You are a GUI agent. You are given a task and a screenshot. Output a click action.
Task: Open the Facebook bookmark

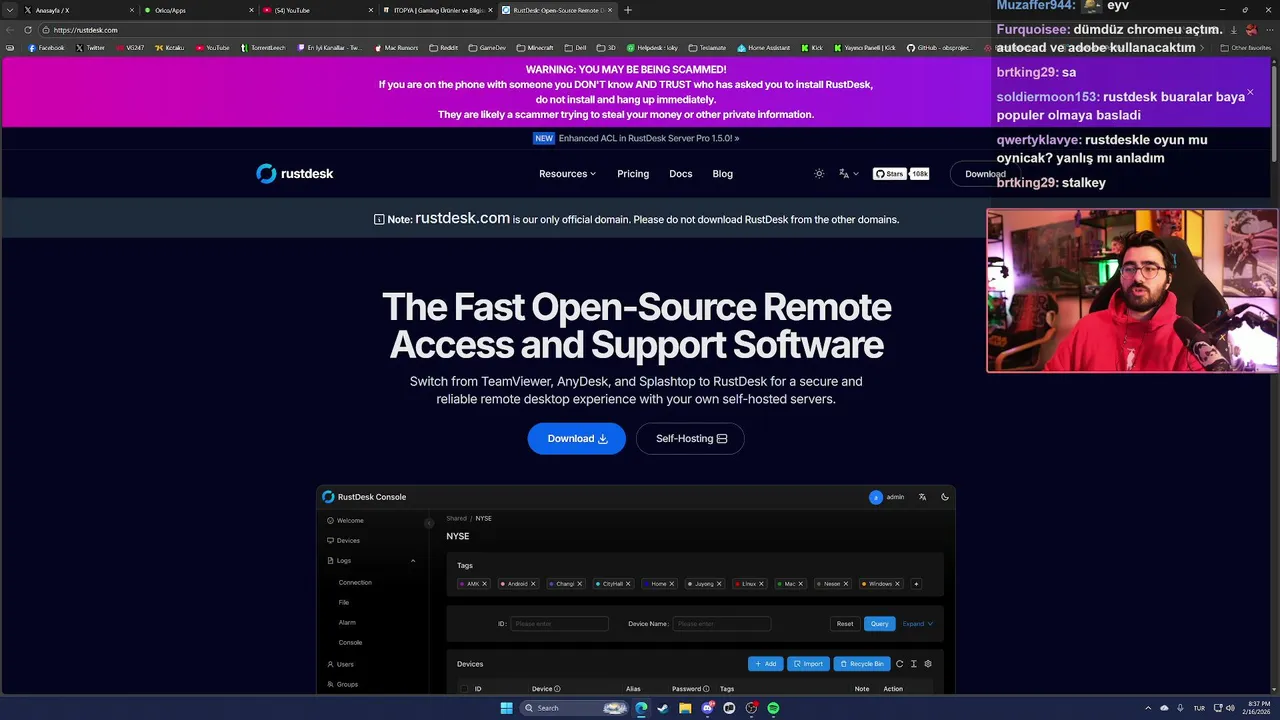click(x=47, y=48)
